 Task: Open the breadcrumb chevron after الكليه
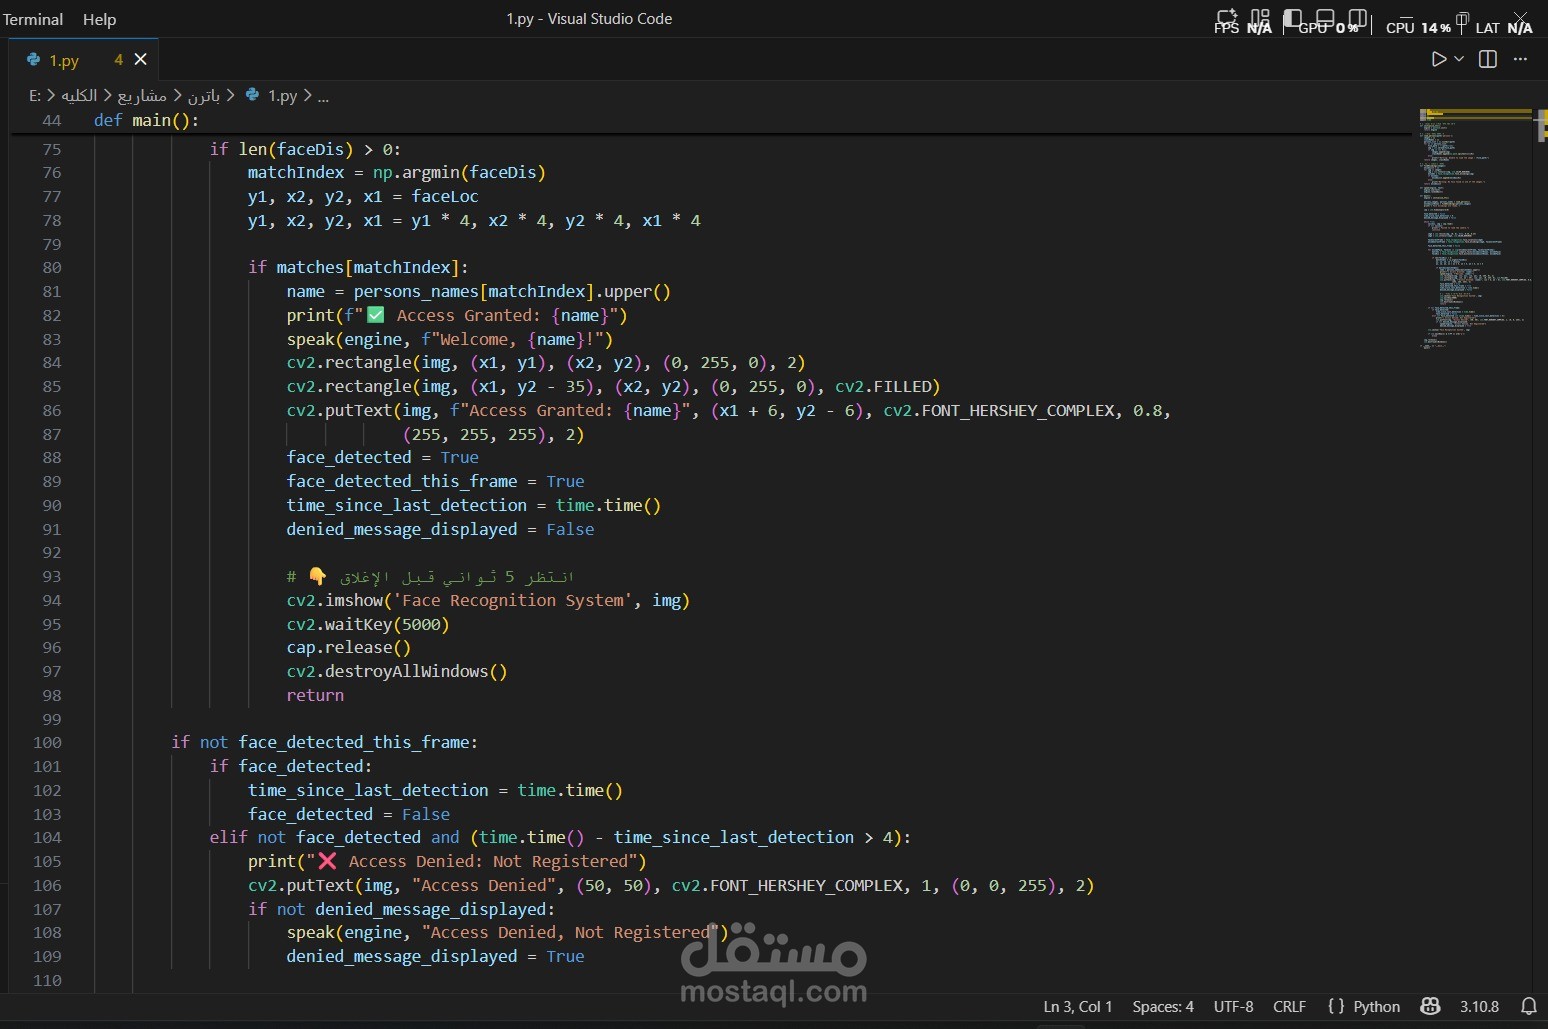pos(107,96)
